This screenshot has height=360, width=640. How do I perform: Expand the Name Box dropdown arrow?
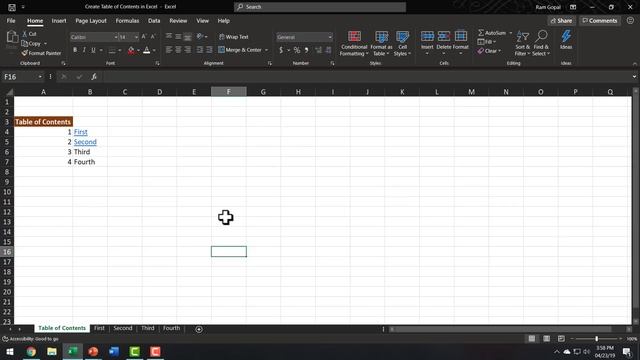(x=40, y=77)
